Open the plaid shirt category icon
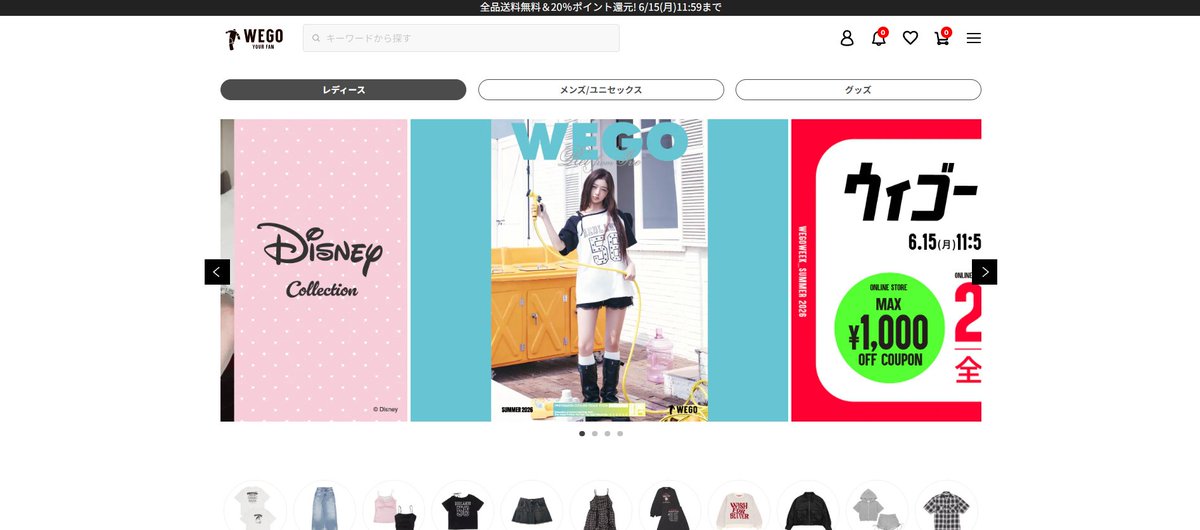The width and height of the screenshot is (1200, 530). [946, 506]
